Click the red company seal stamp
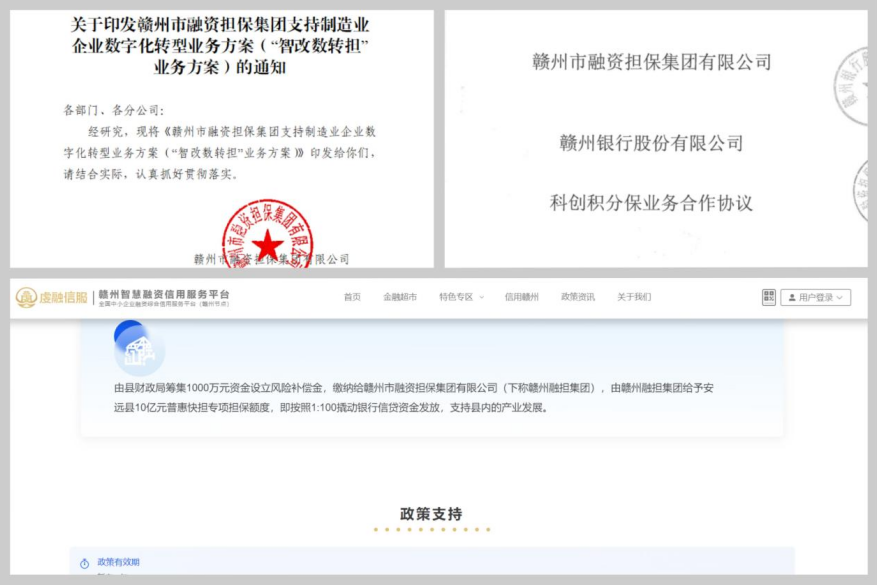This screenshot has width=877, height=585. pos(267,235)
